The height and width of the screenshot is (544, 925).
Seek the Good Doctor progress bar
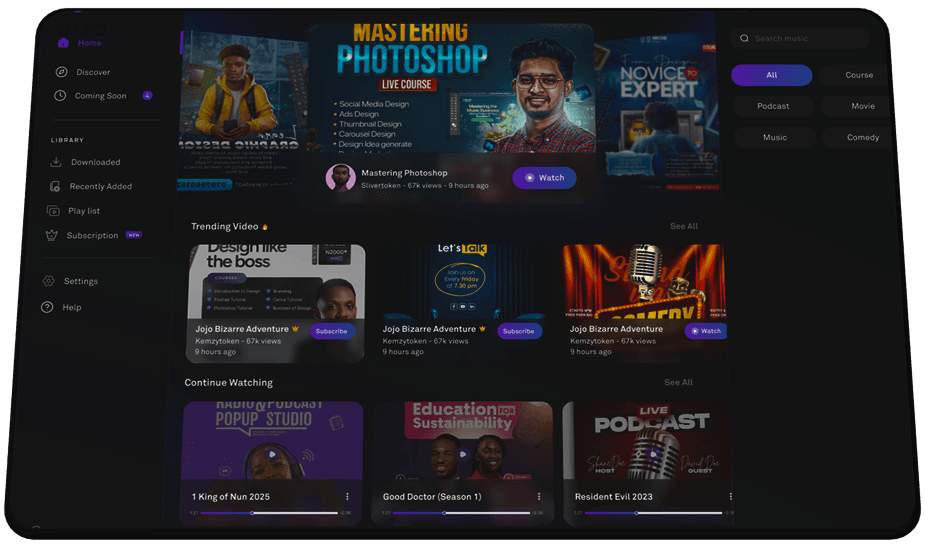pyautogui.click(x=461, y=513)
